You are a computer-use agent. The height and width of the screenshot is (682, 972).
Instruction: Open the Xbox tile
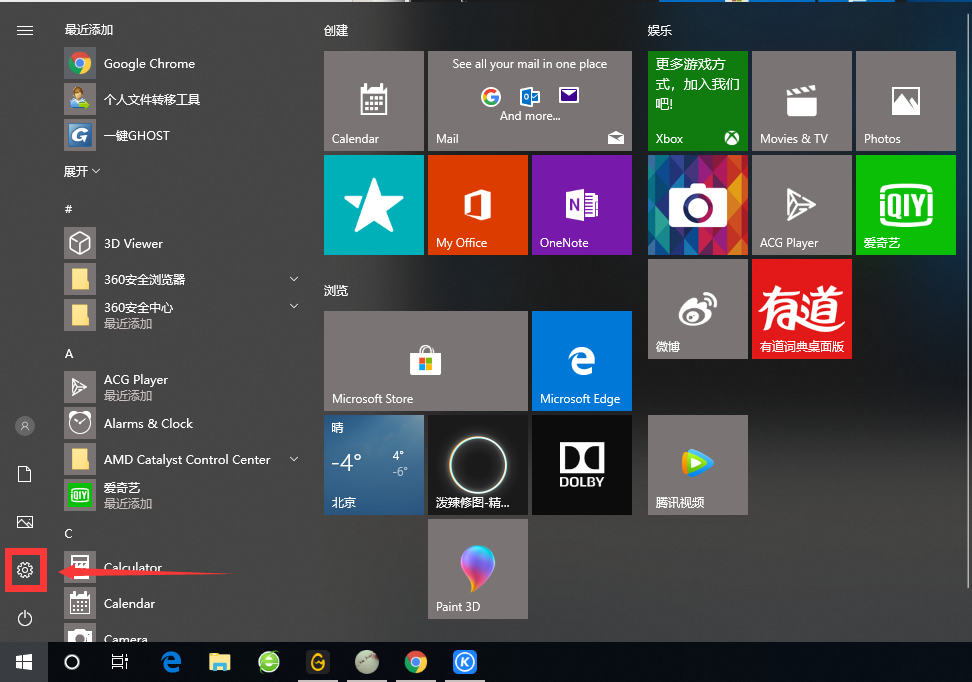[698, 101]
